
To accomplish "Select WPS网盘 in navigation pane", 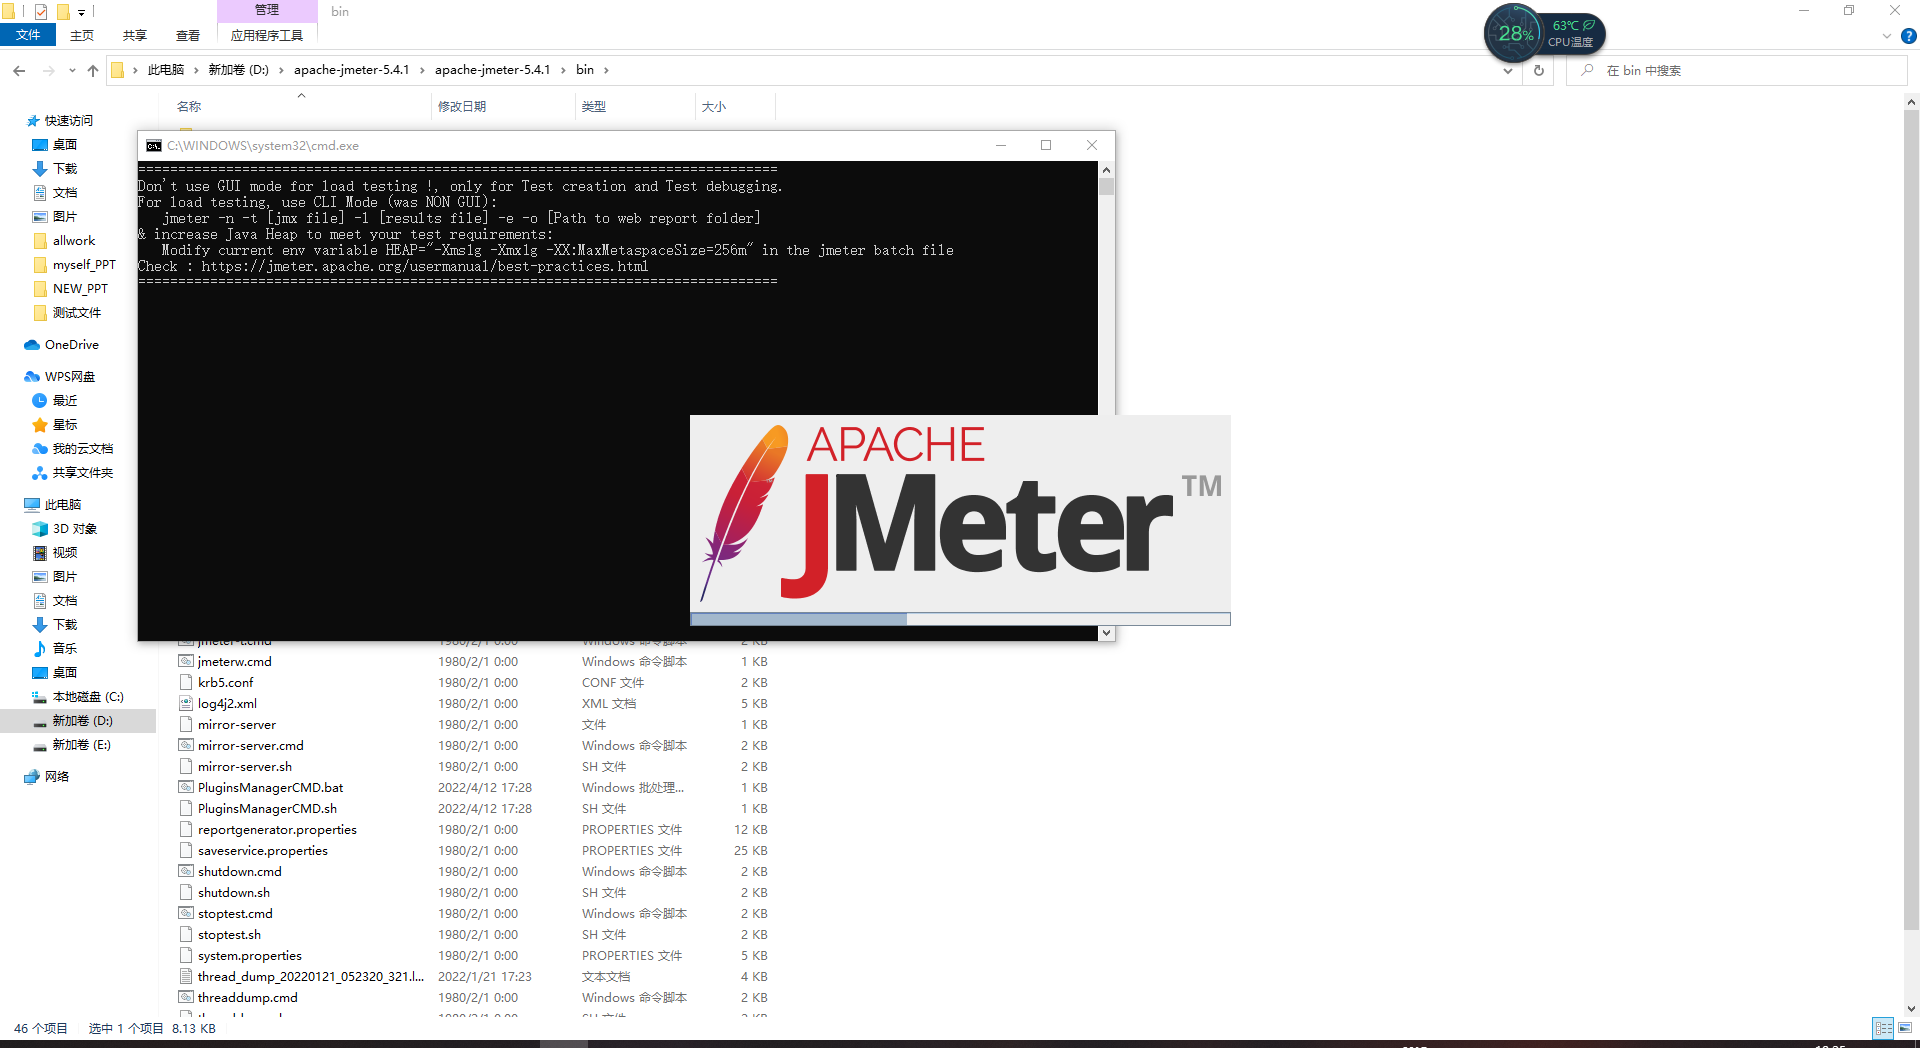I will (69, 377).
